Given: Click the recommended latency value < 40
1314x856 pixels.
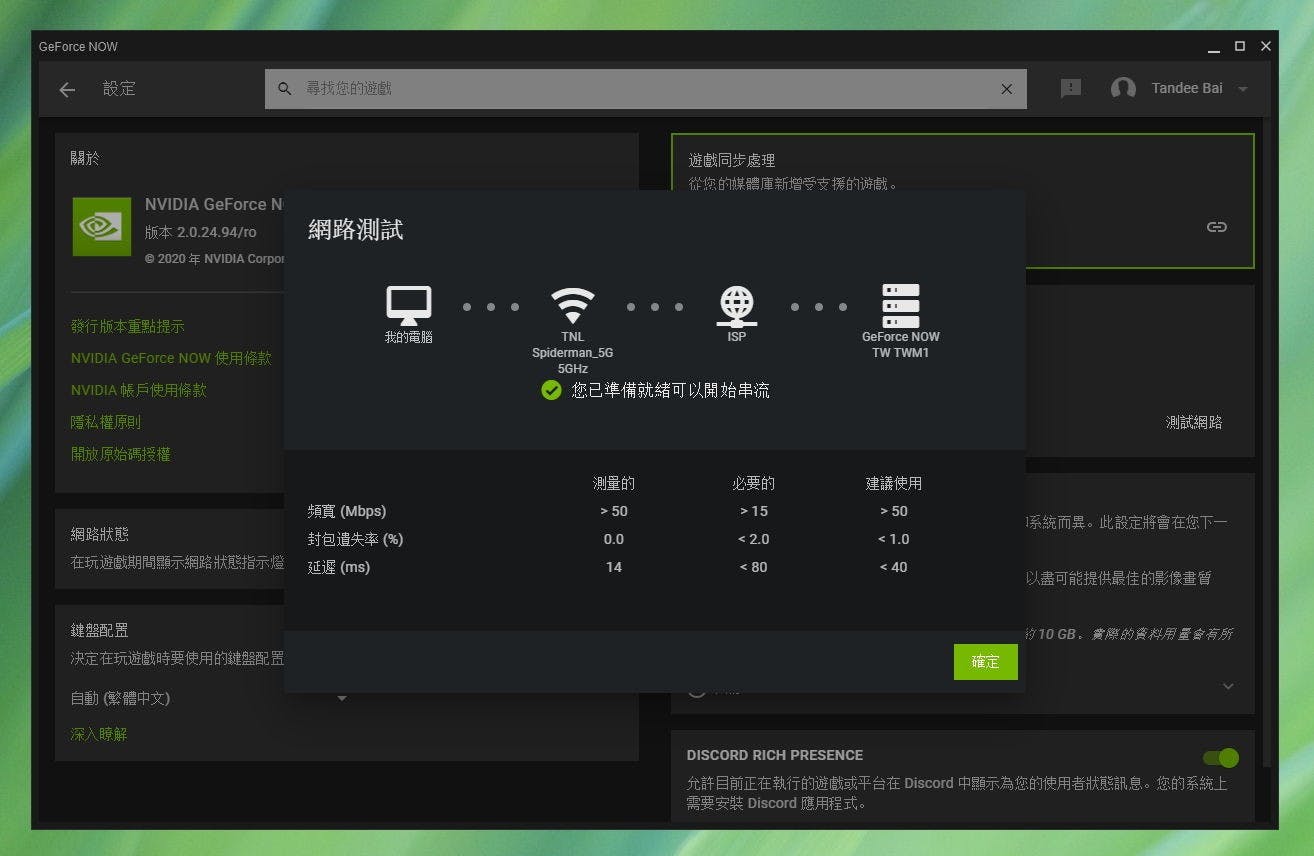Looking at the screenshot, I should click(894, 567).
